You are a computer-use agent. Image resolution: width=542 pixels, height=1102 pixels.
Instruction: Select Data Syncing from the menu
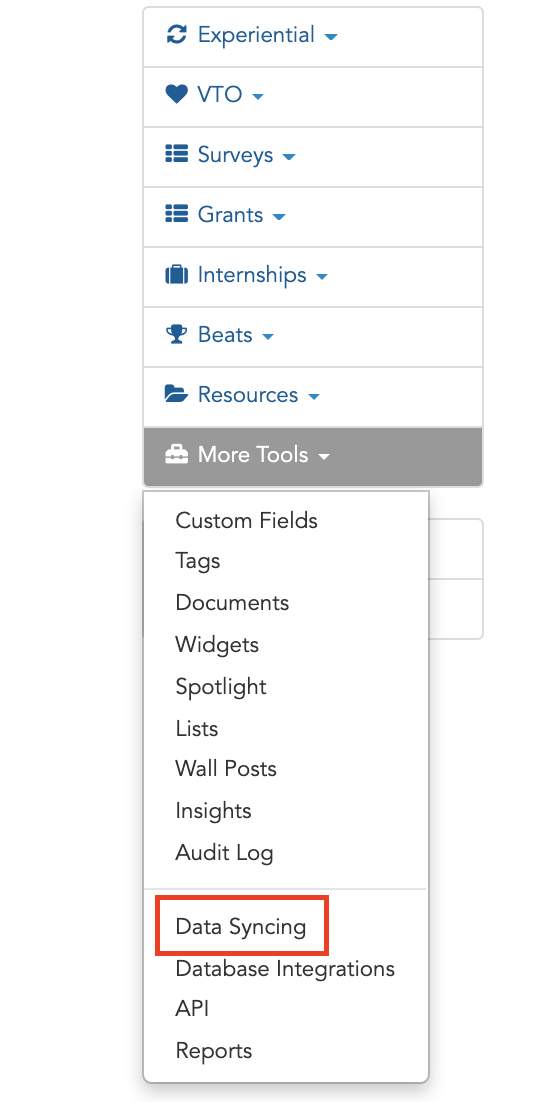click(241, 927)
